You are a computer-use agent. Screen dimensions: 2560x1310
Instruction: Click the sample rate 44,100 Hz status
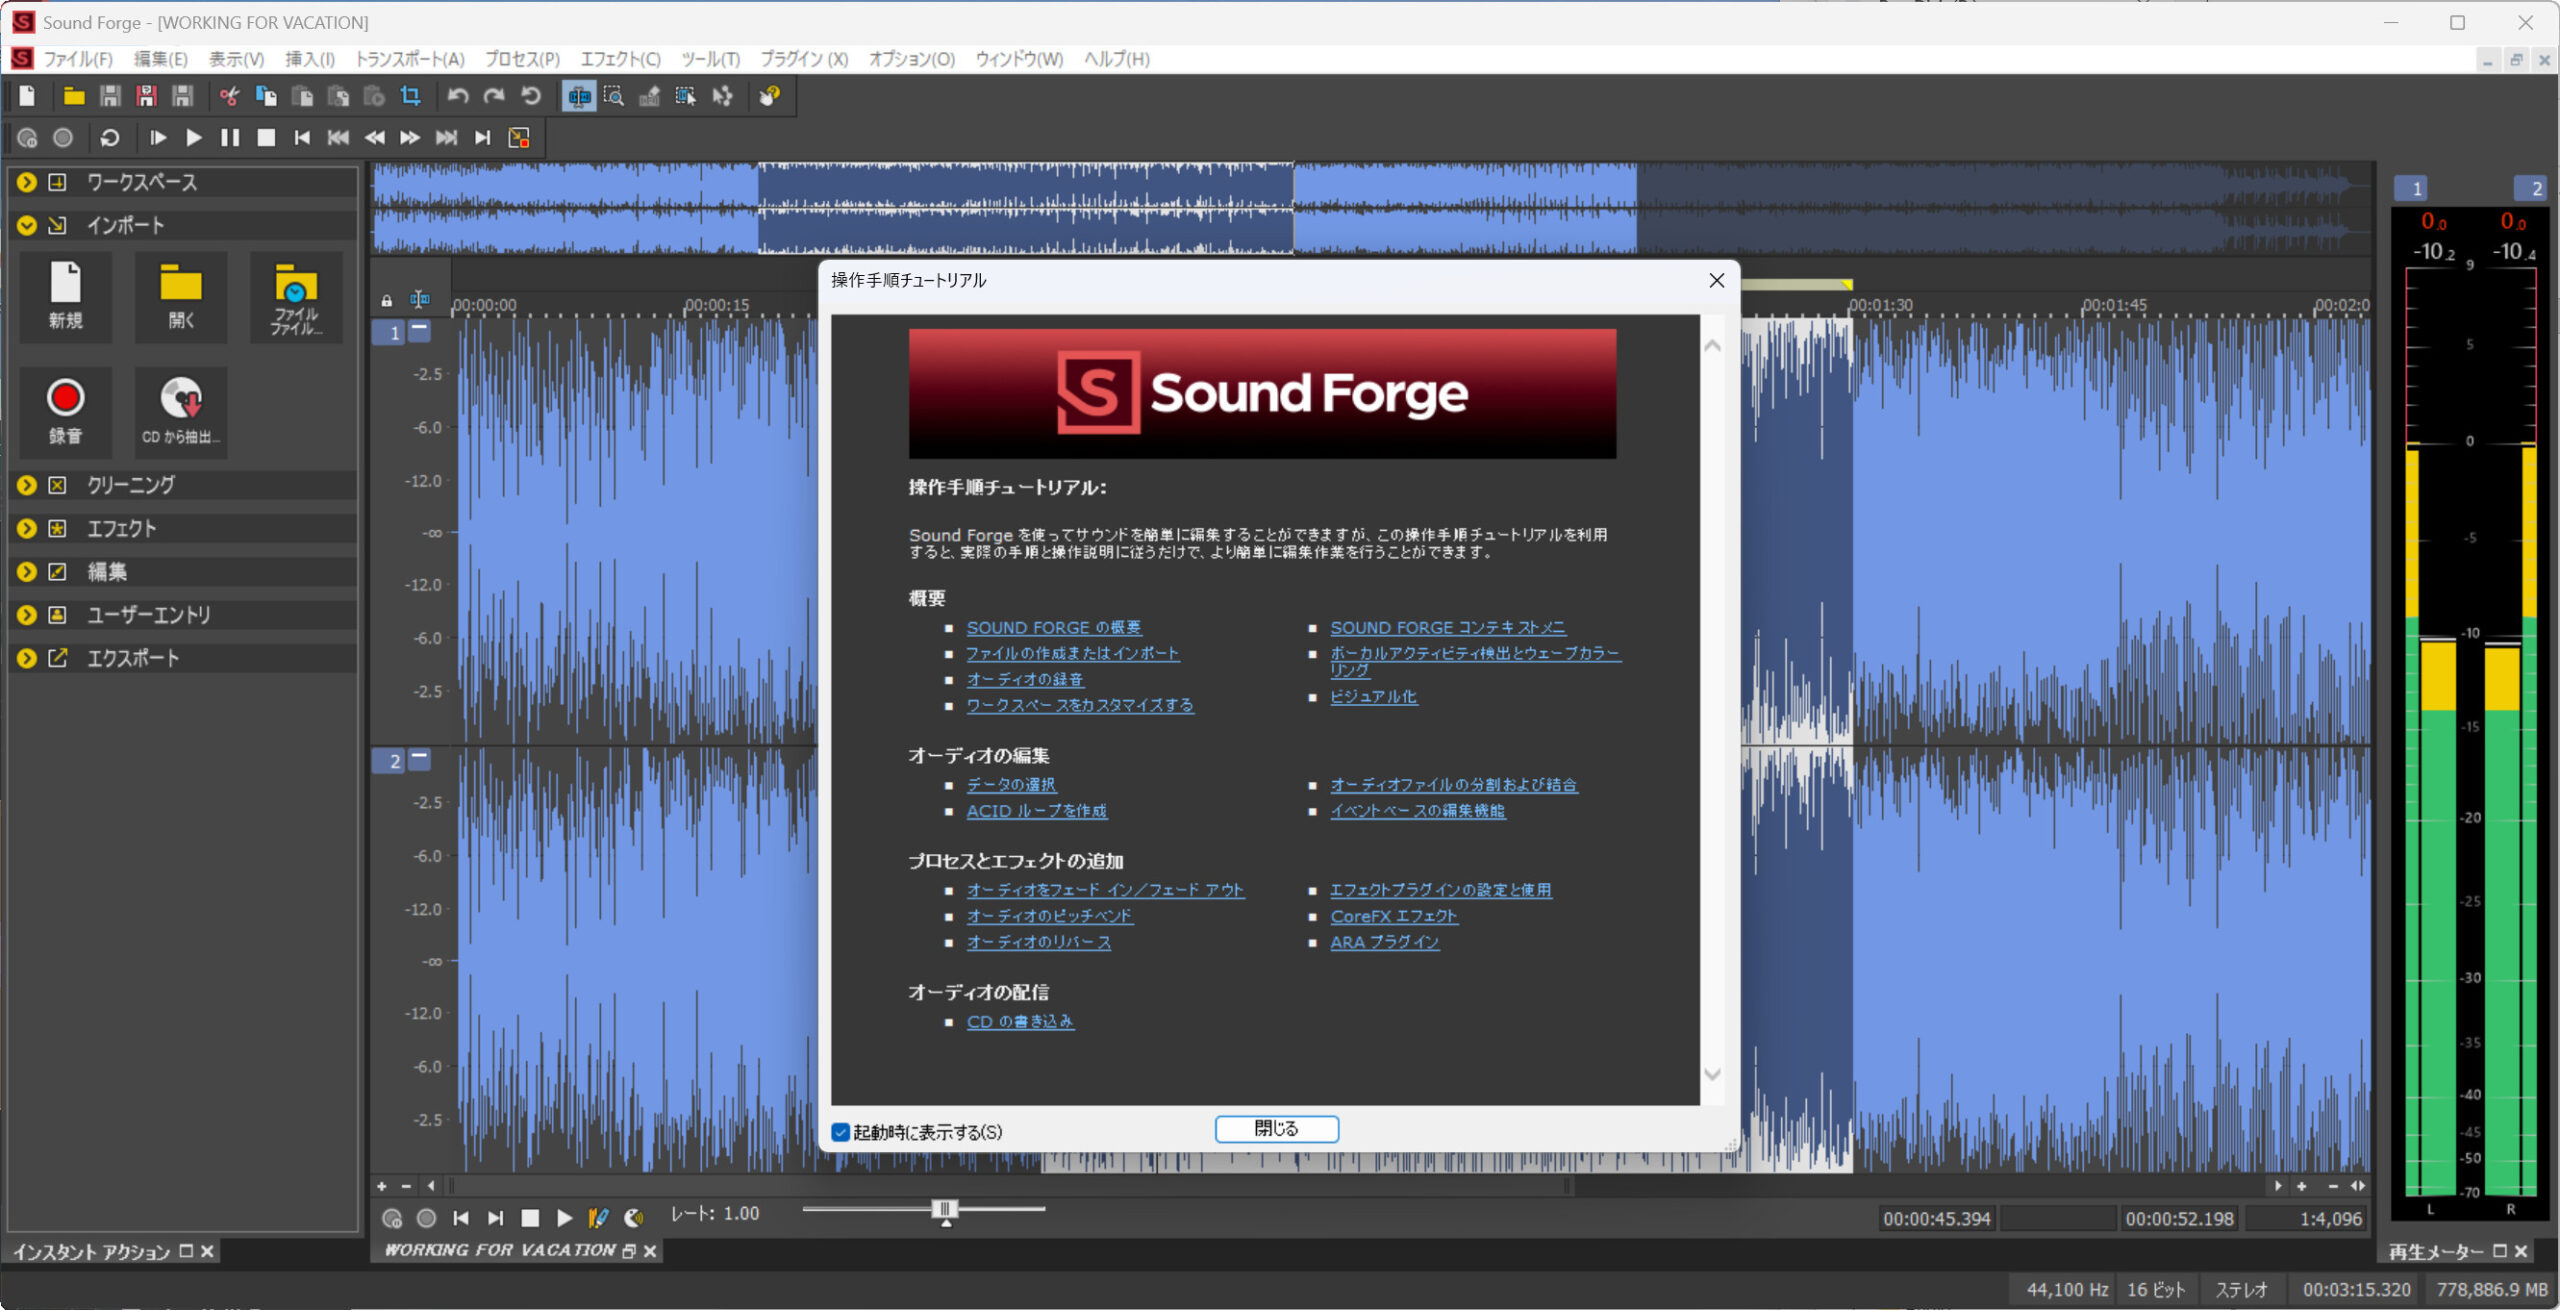[x=2067, y=1289]
